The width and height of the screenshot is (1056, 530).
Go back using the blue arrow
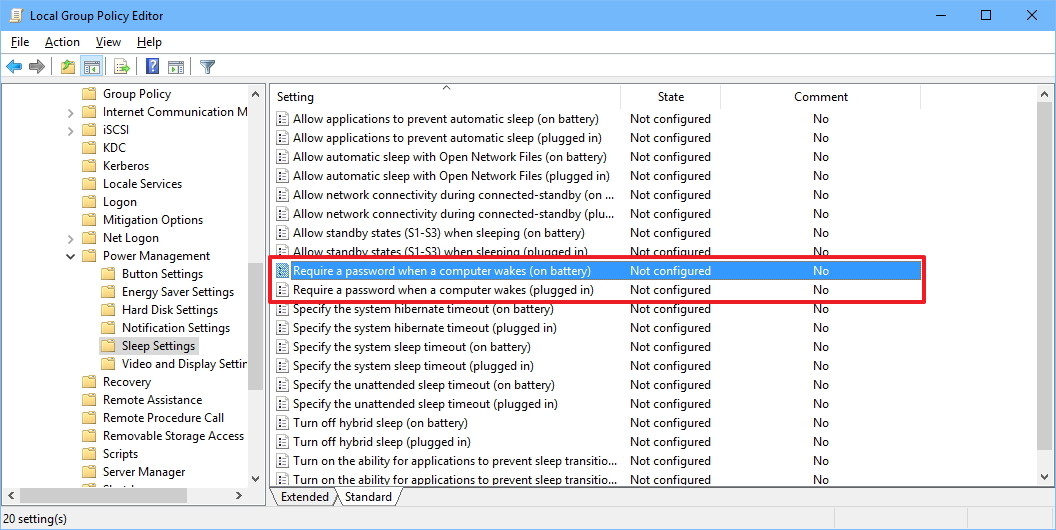(x=14, y=67)
